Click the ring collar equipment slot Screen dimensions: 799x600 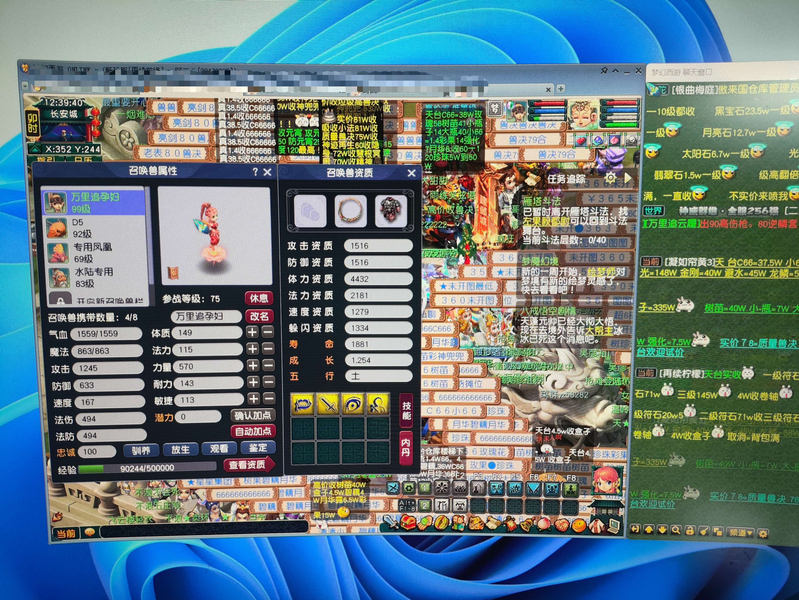pos(351,210)
